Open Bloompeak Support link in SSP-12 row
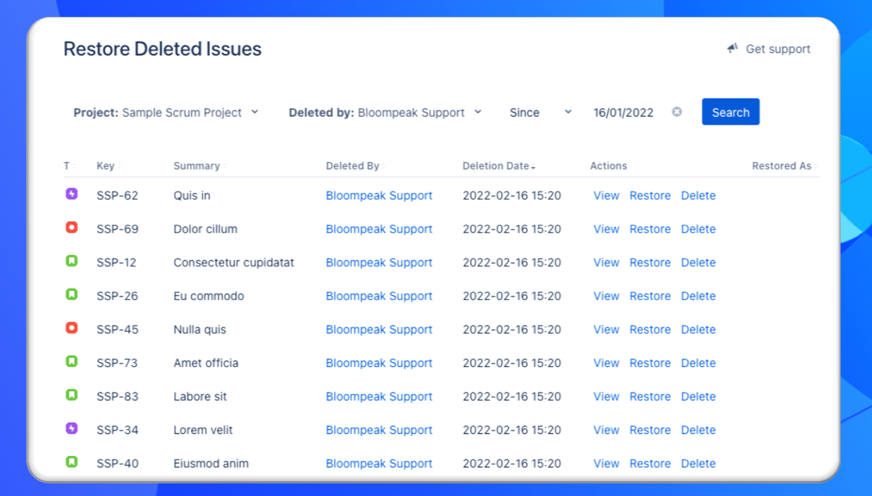This screenshot has width=872, height=496. click(x=379, y=262)
